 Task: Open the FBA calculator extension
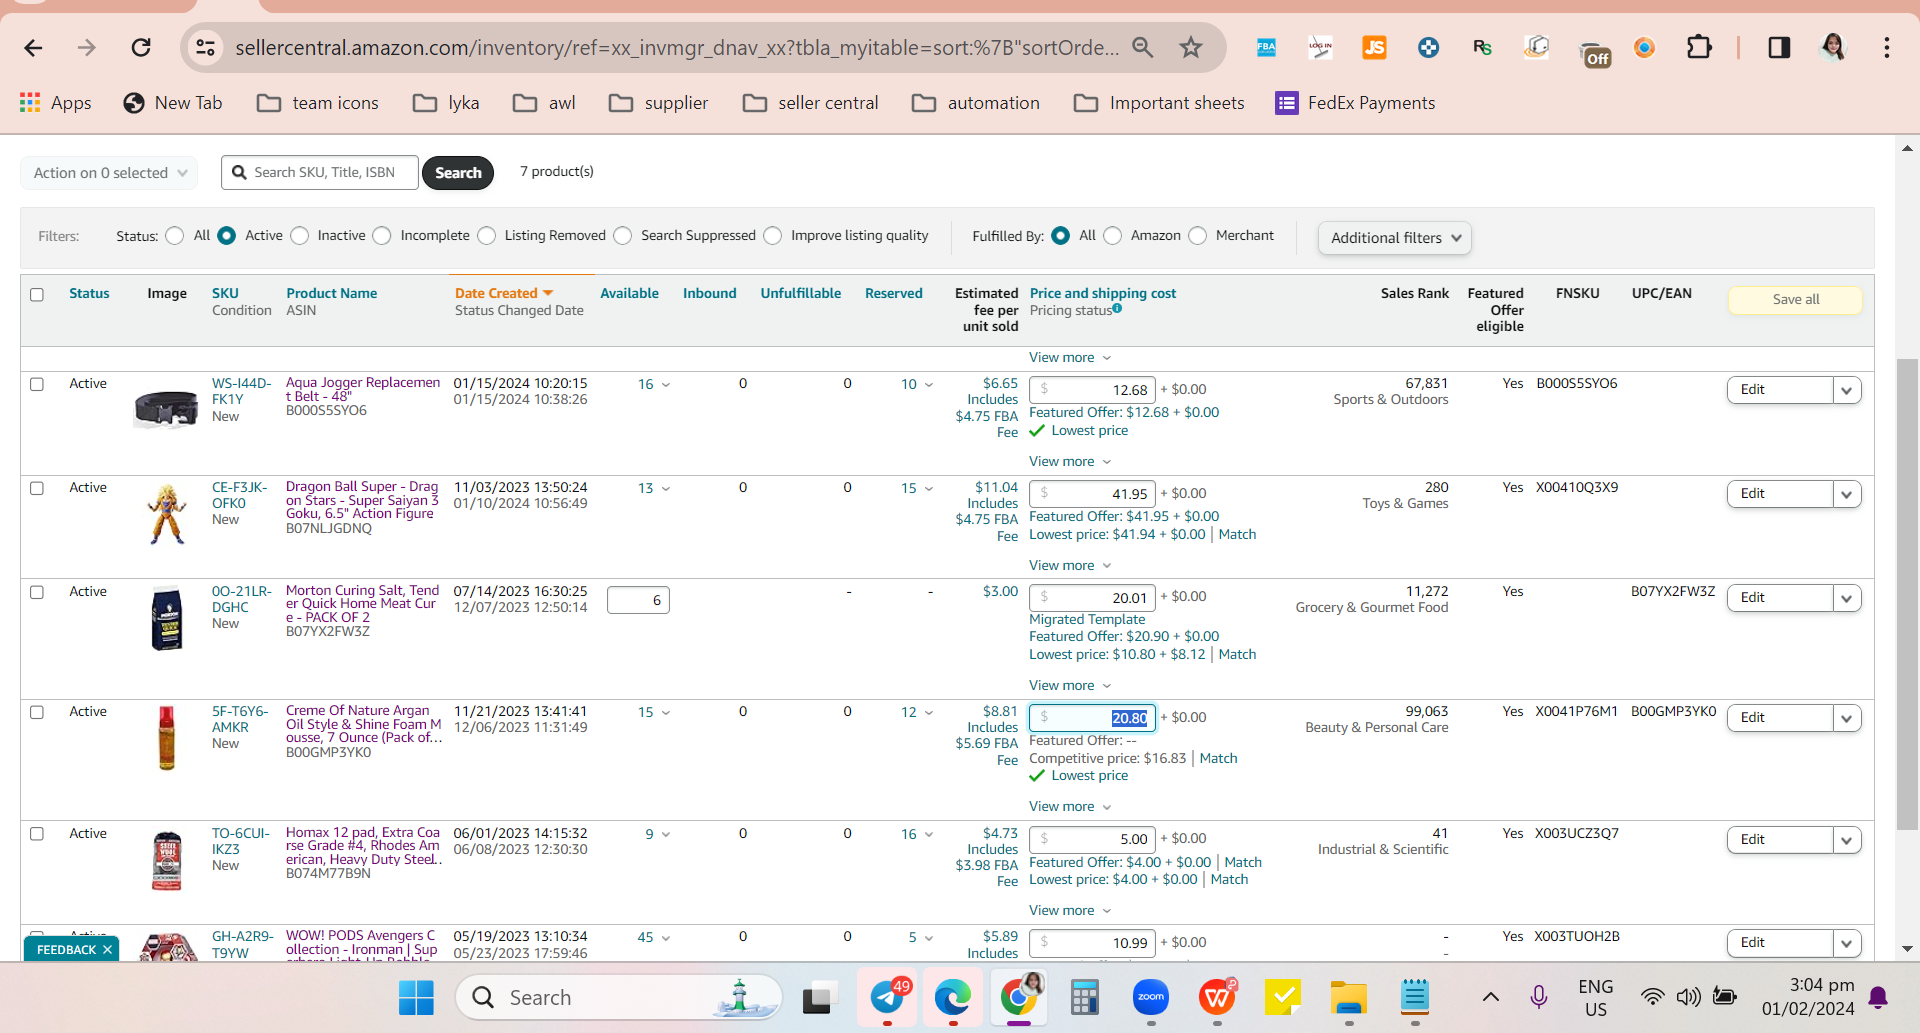point(1266,47)
